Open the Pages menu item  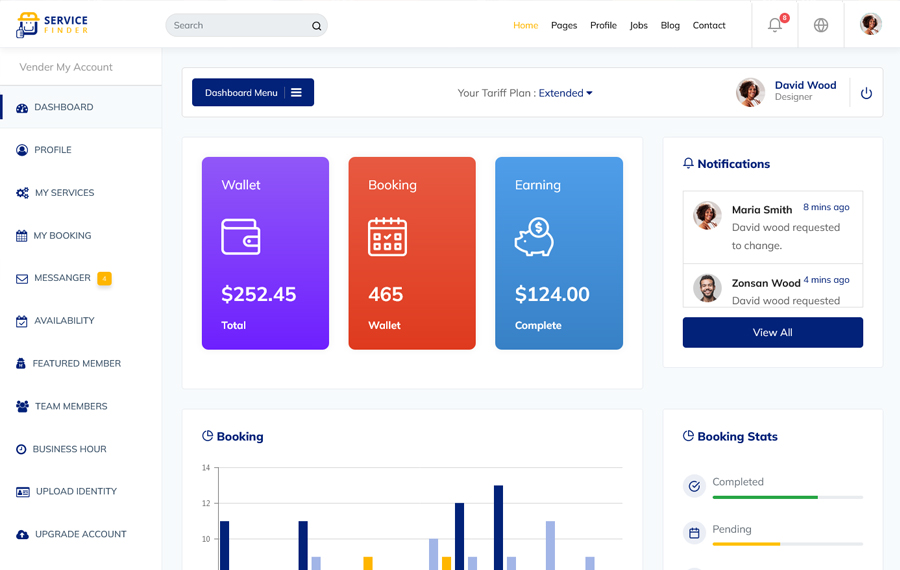[x=564, y=25]
